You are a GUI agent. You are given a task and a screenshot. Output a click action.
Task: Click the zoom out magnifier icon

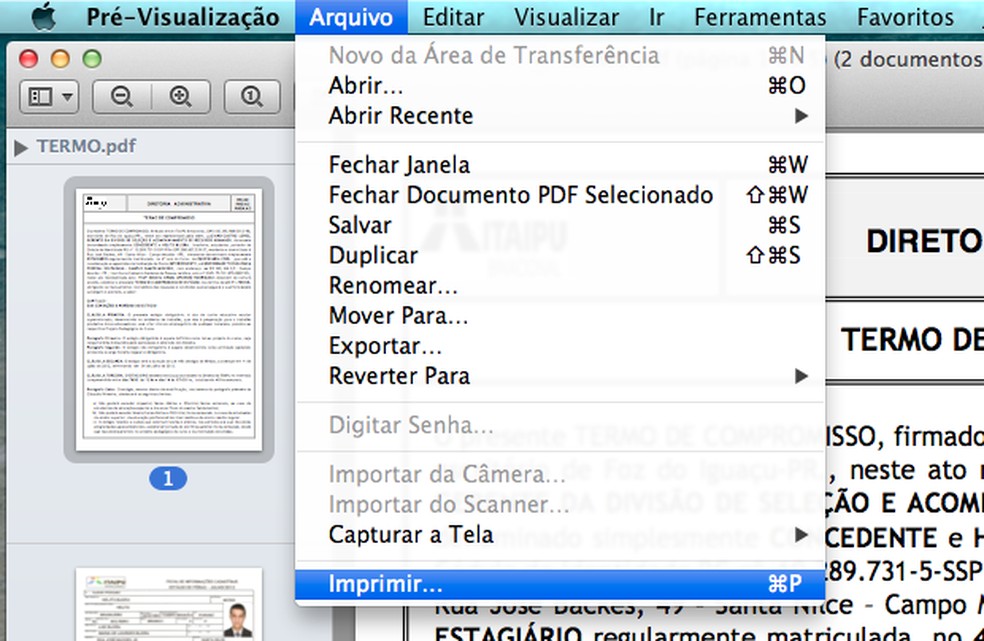[x=122, y=97]
